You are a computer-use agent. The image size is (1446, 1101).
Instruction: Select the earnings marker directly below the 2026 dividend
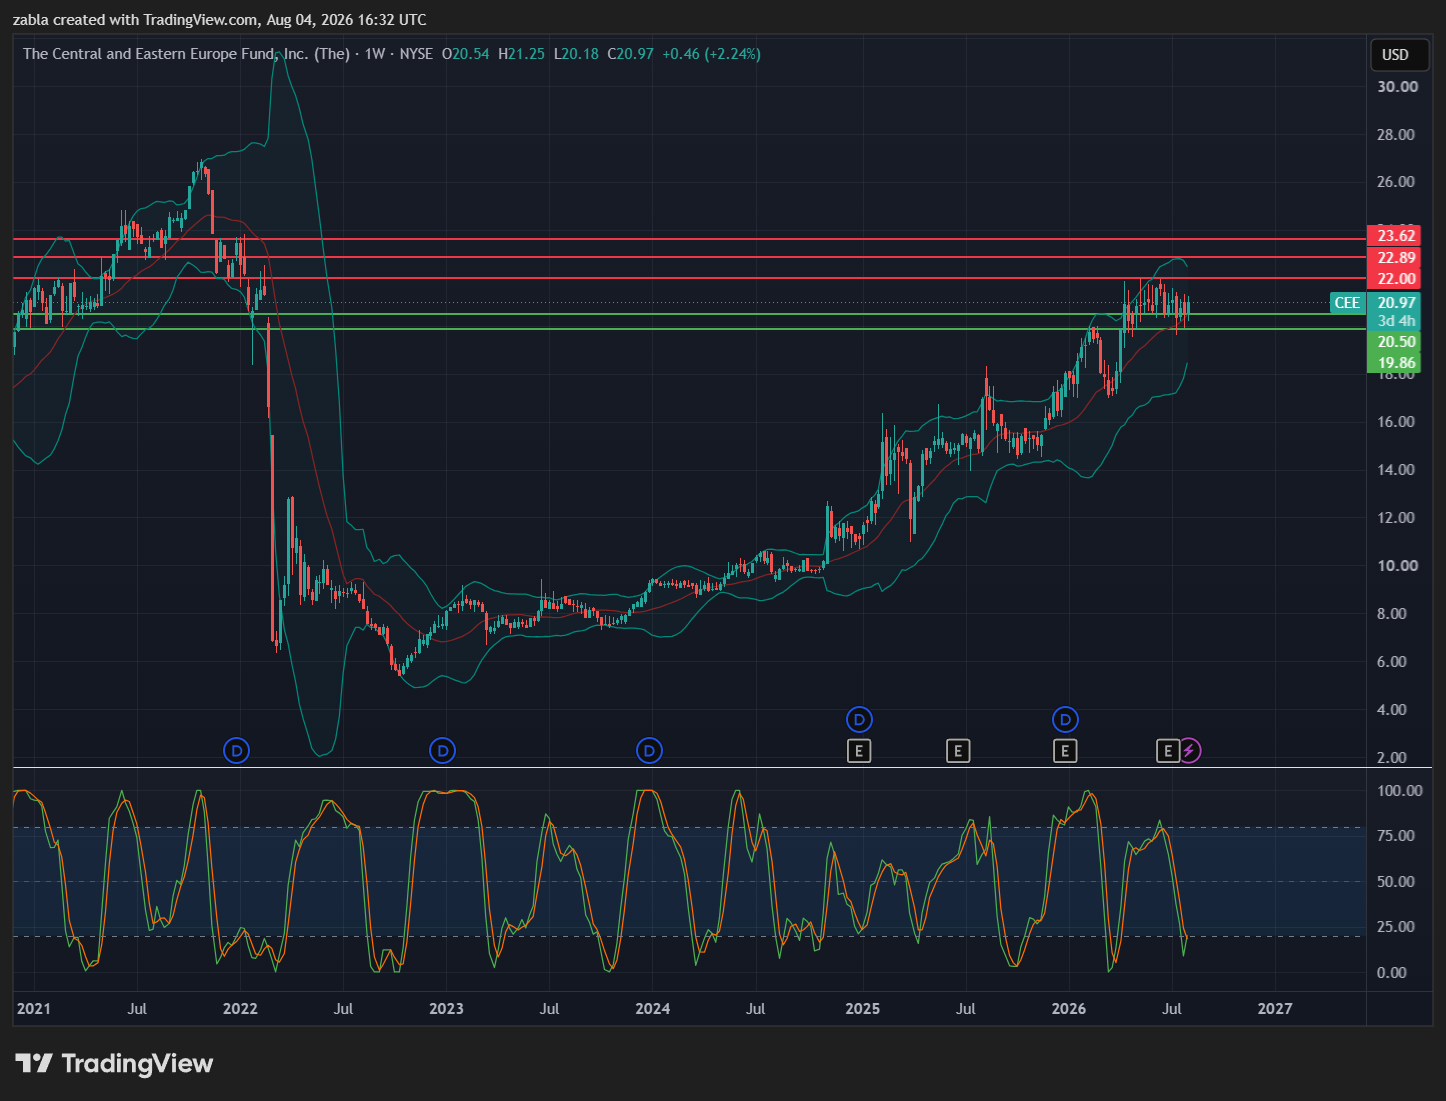pyautogui.click(x=1065, y=750)
